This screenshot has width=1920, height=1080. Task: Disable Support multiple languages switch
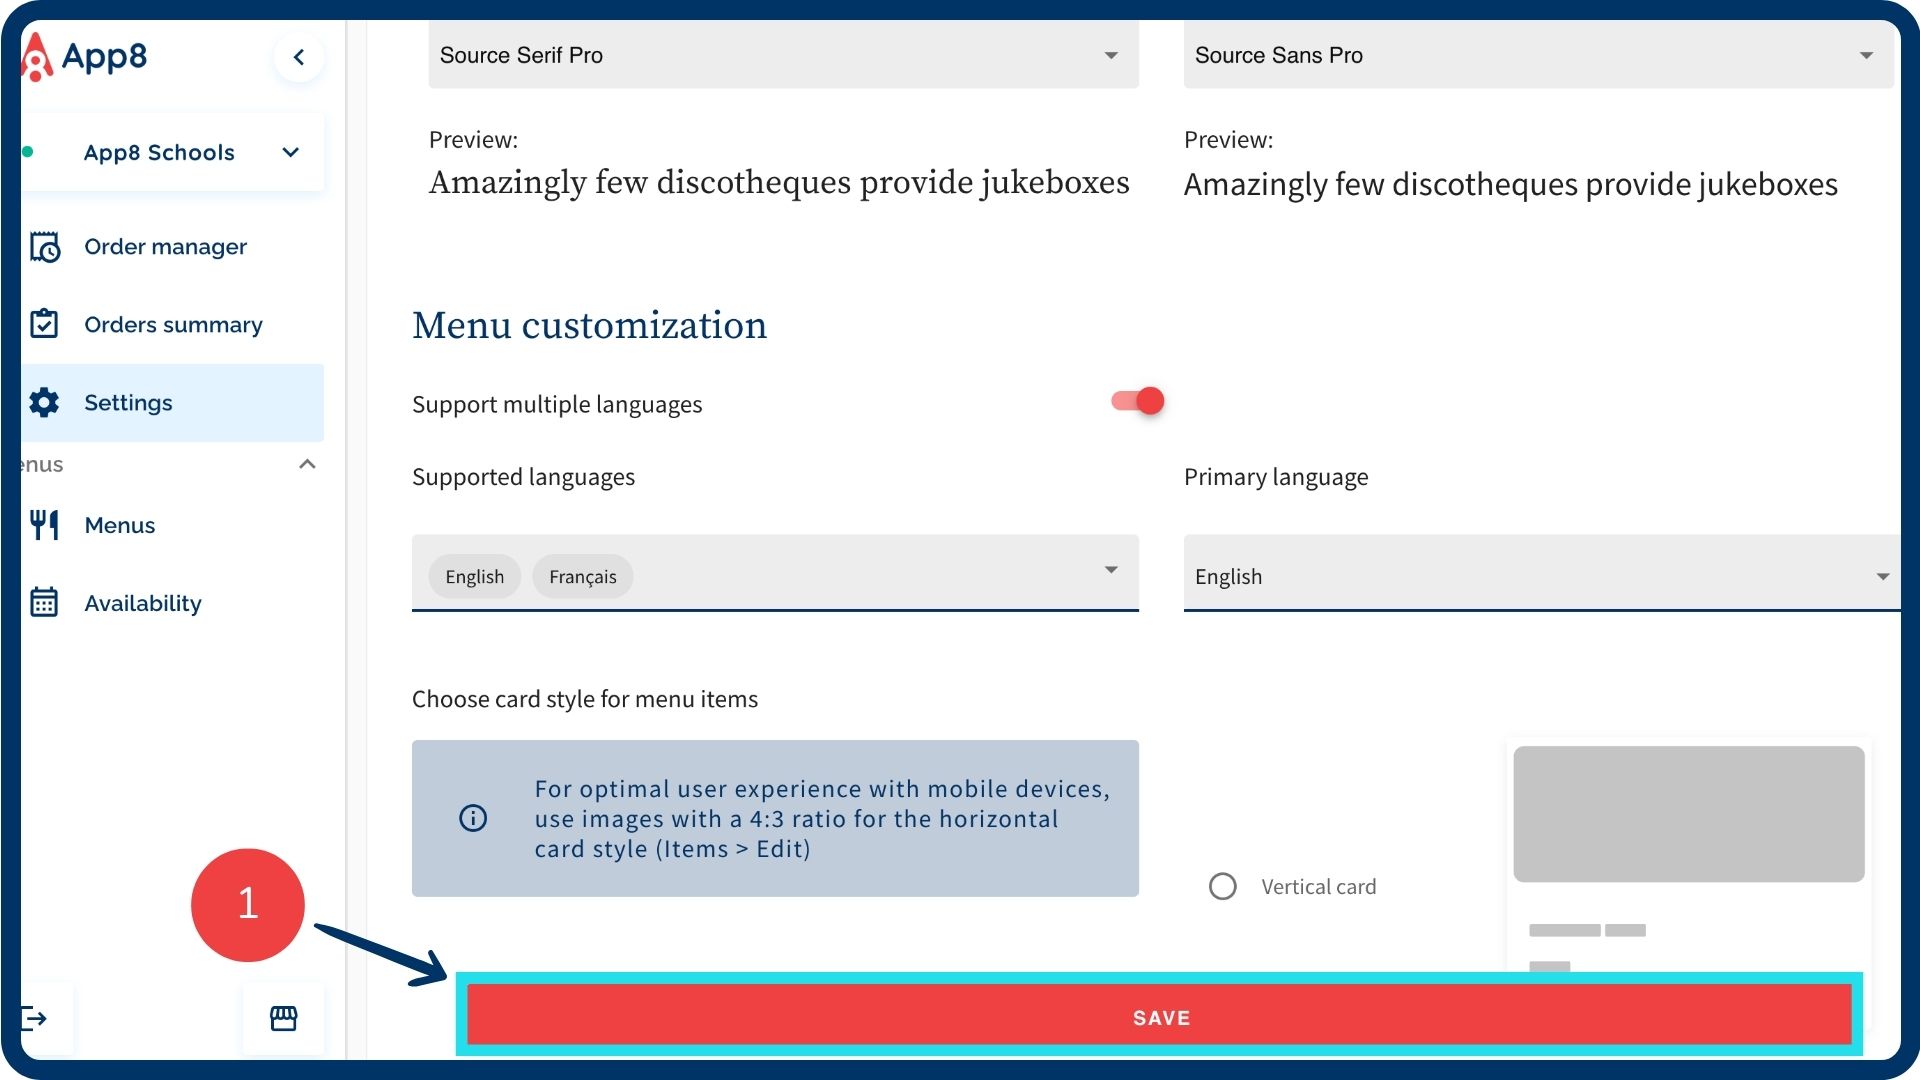[x=1137, y=401]
